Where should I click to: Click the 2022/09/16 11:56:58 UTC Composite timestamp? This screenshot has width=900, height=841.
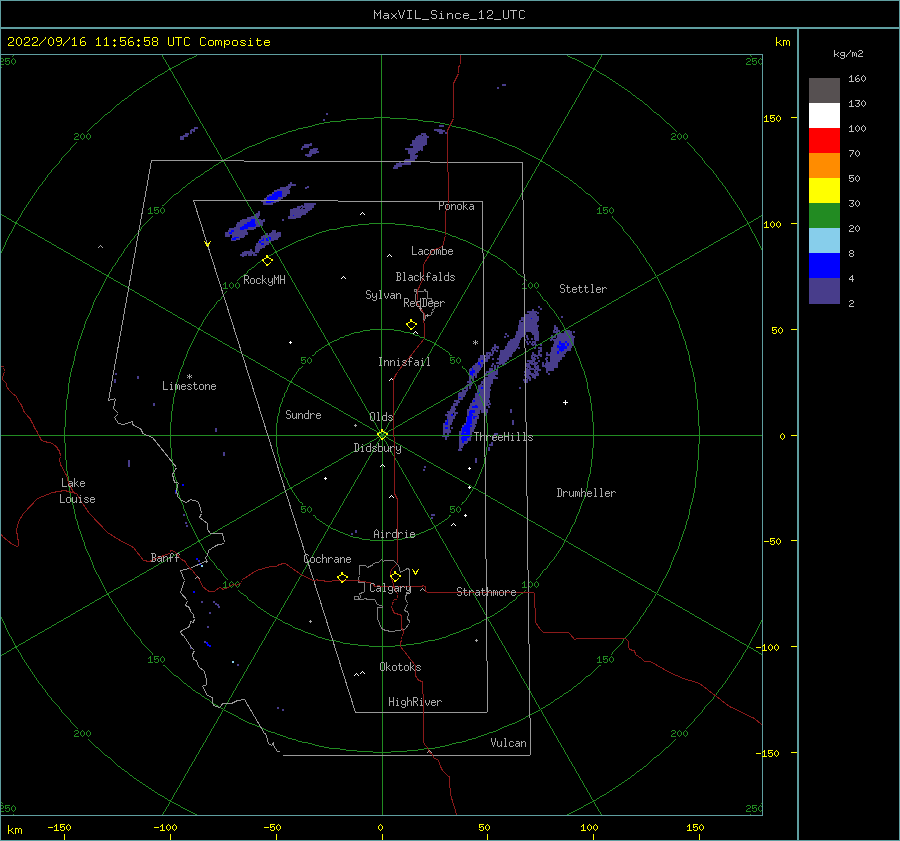point(139,42)
